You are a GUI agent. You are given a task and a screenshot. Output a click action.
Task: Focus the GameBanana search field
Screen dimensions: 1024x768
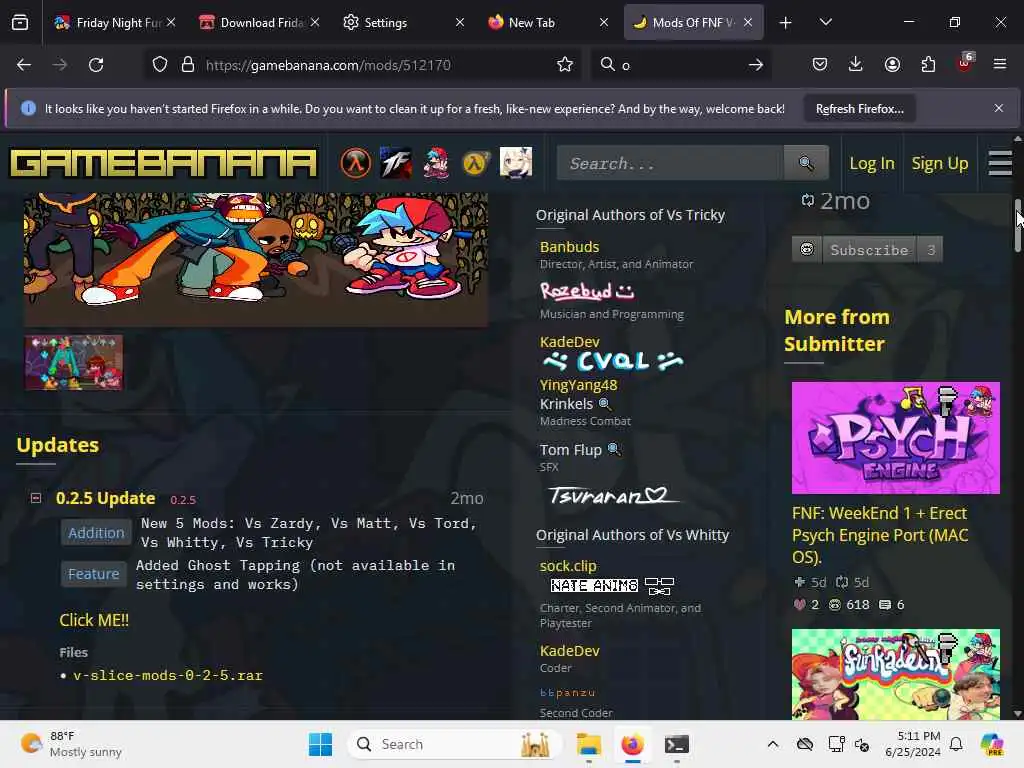point(670,163)
